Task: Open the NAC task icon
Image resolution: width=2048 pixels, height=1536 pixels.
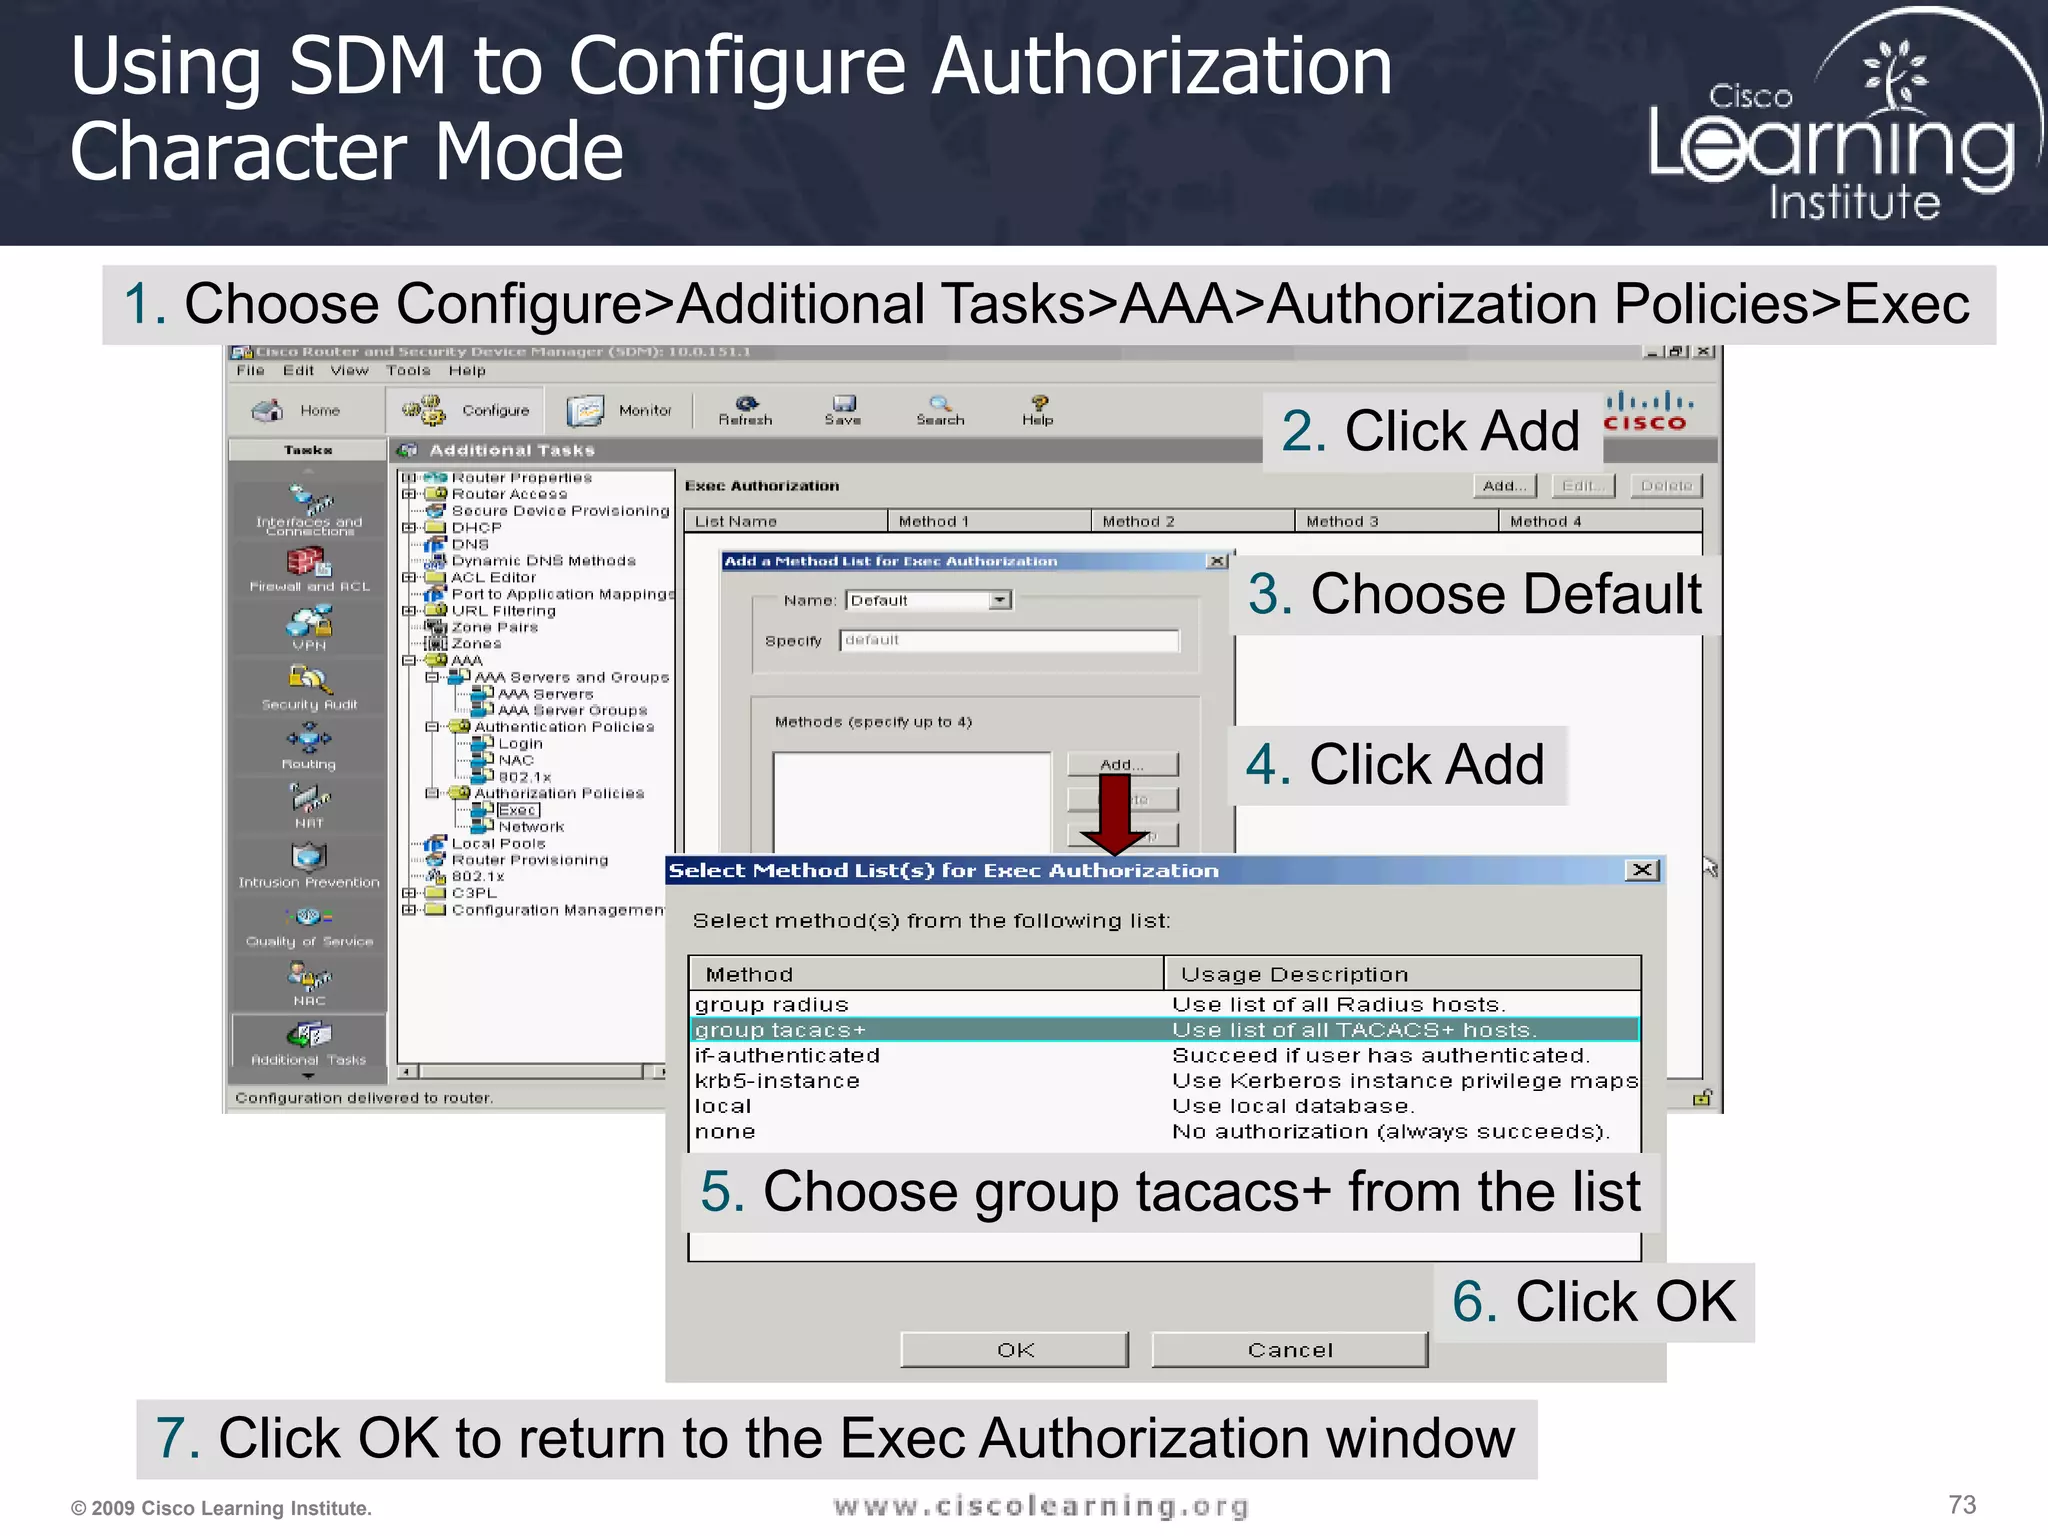Action: 309,984
